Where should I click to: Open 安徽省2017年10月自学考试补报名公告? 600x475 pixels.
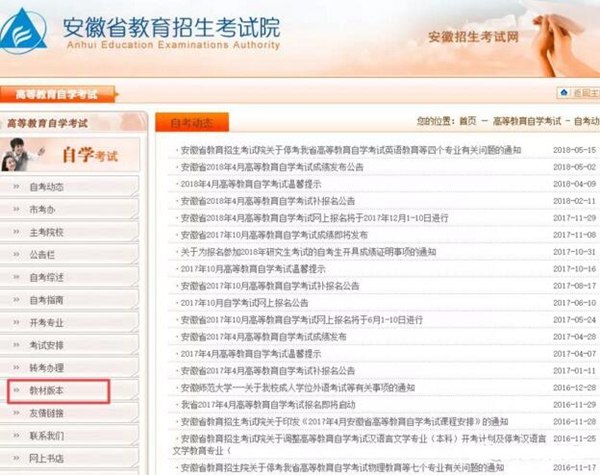(270, 286)
